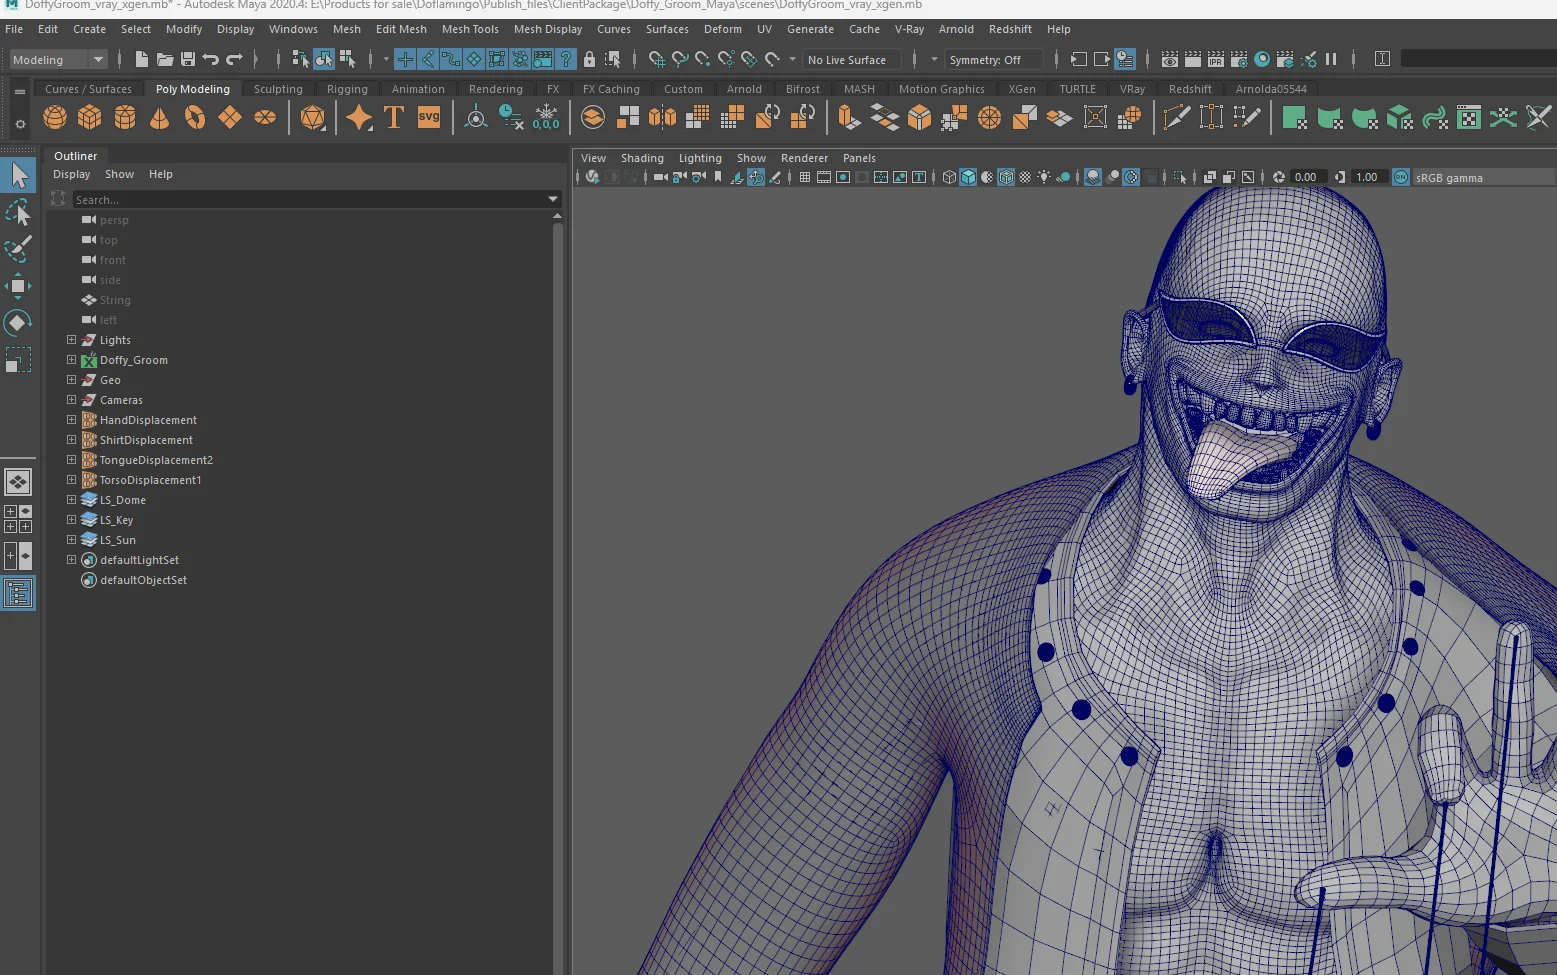Screen dimensions: 1557x975
Task: Select LS_Dome in the Outliner
Action: click(124, 500)
